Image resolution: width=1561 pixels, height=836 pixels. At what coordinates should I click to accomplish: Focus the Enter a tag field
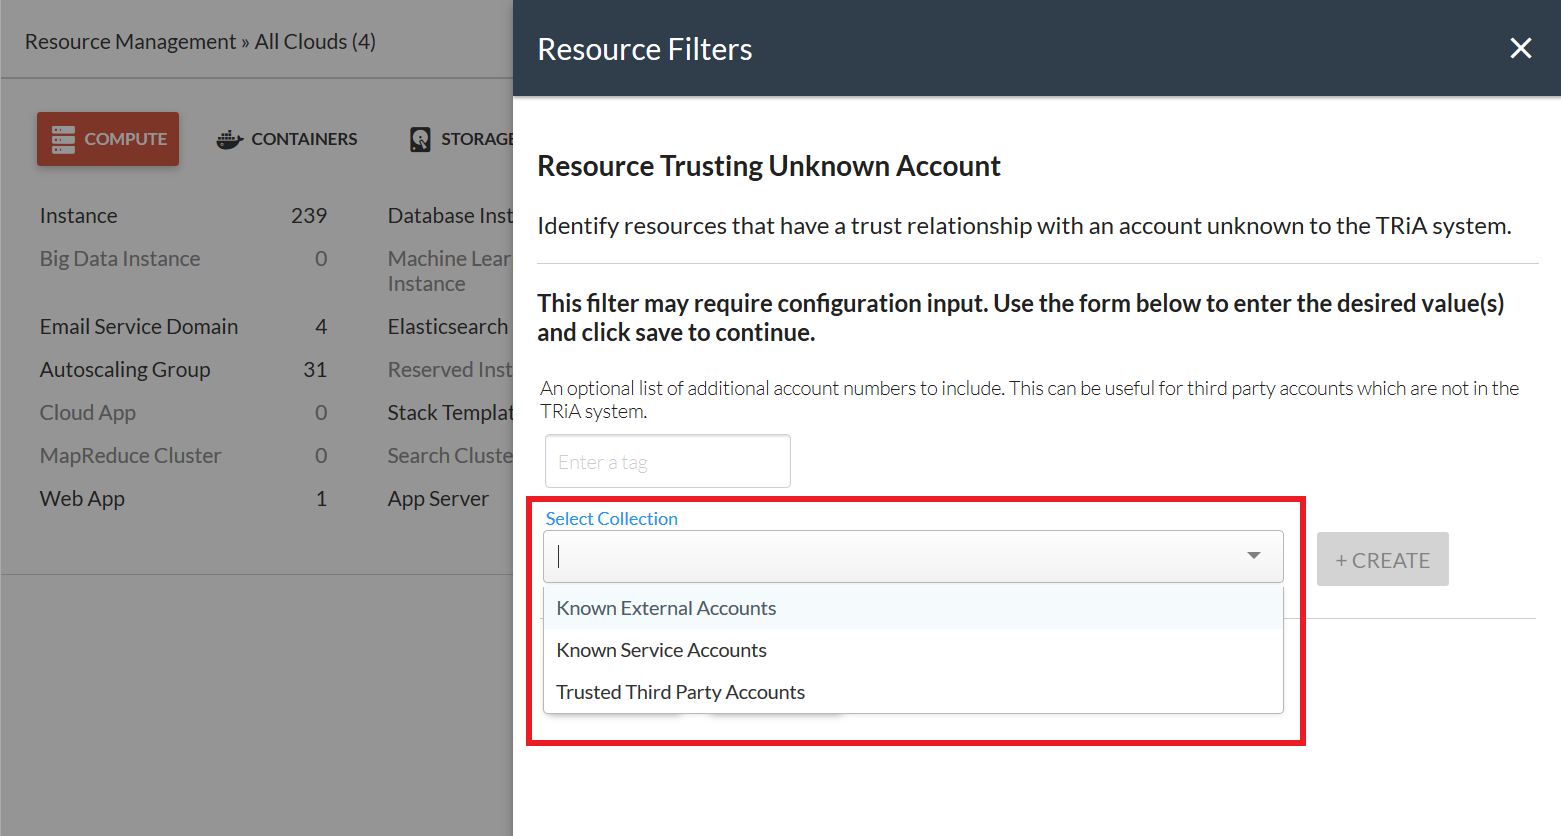(668, 461)
